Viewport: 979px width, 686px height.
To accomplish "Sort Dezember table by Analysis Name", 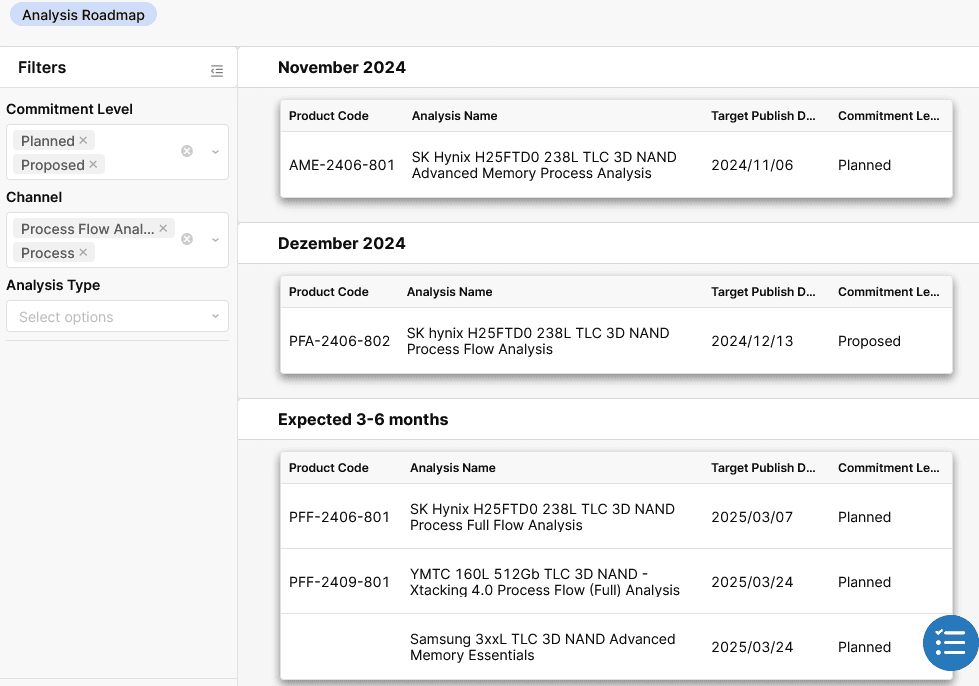I will (x=449, y=292).
